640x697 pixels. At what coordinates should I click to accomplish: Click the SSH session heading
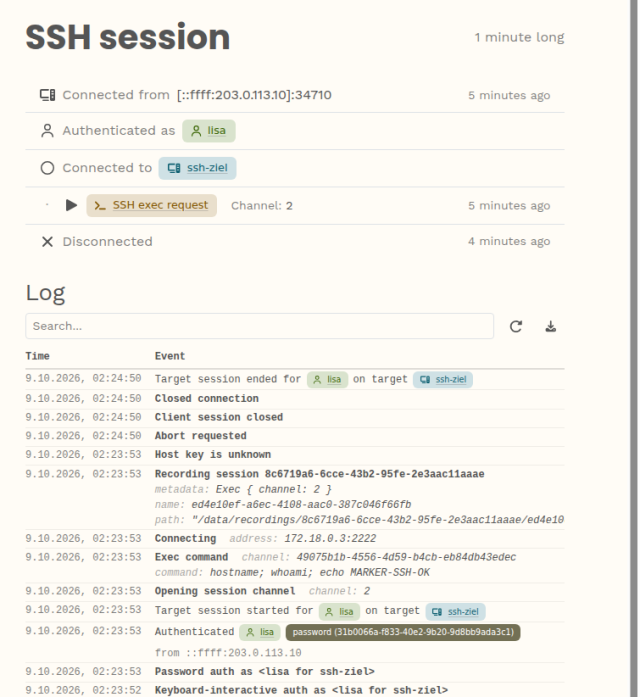128,37
